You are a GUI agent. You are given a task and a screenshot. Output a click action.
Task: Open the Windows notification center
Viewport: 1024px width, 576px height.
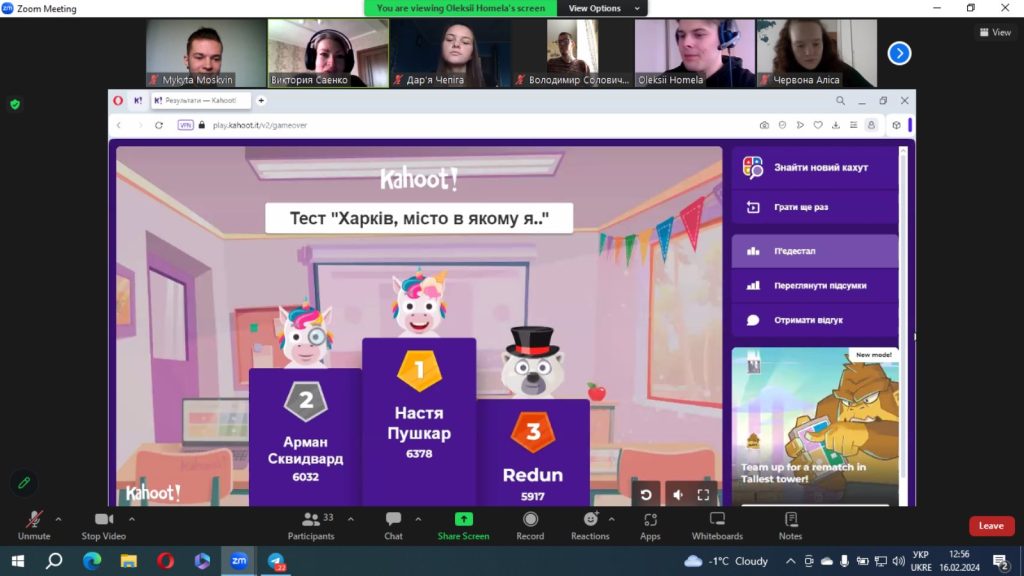point(1000,562)
